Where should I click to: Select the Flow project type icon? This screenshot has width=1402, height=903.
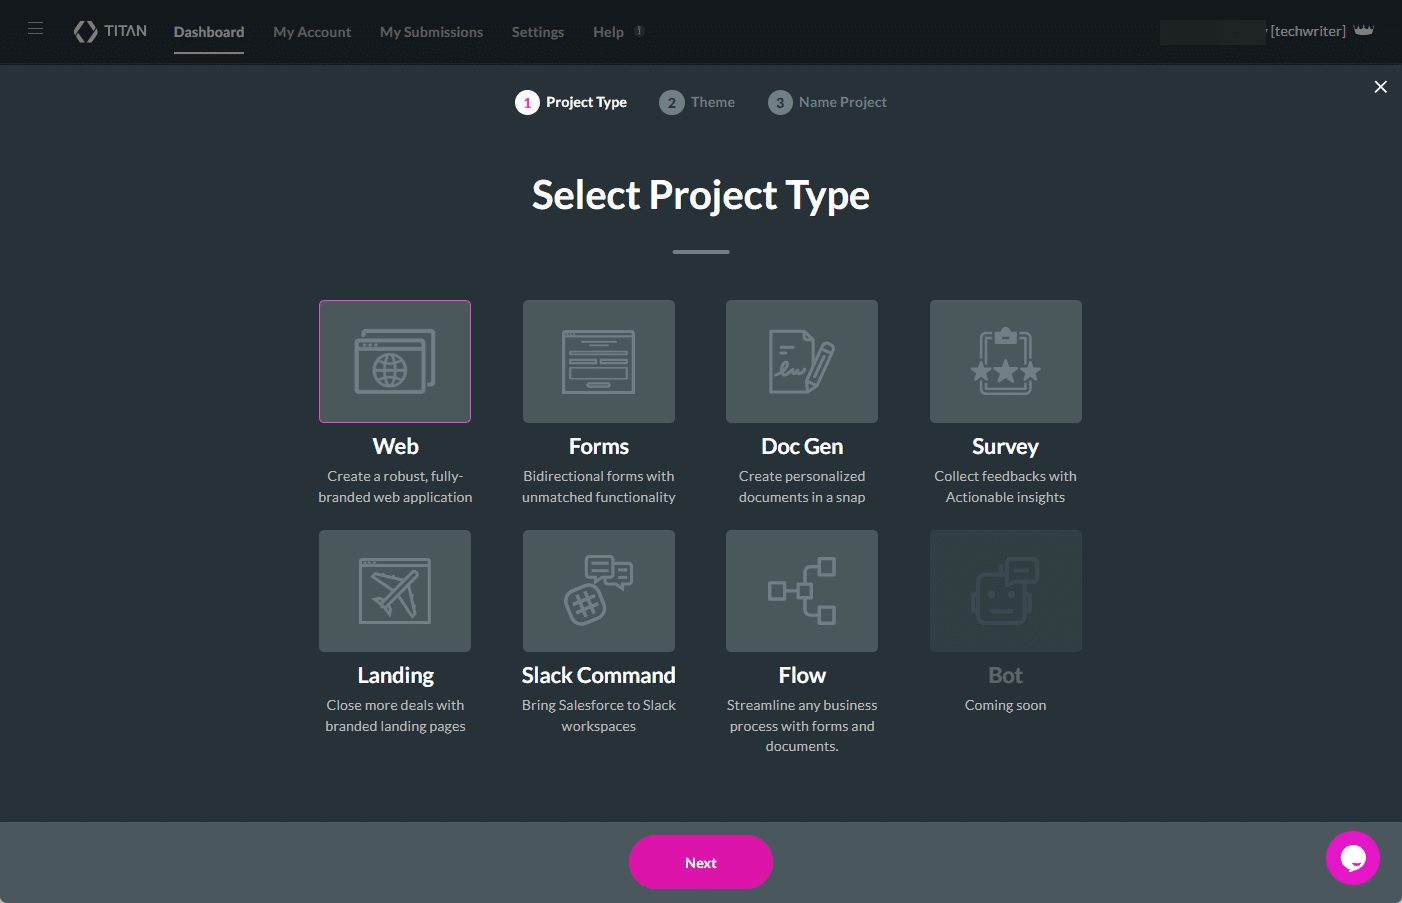(x=802, y=591)
